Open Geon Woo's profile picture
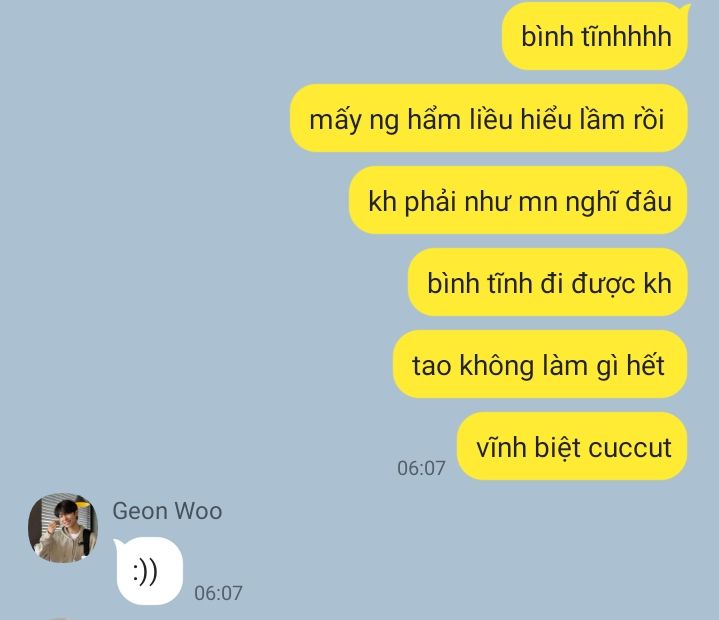Image resolution: width=719 pixels, height=620 pixels. pos(63,528)
